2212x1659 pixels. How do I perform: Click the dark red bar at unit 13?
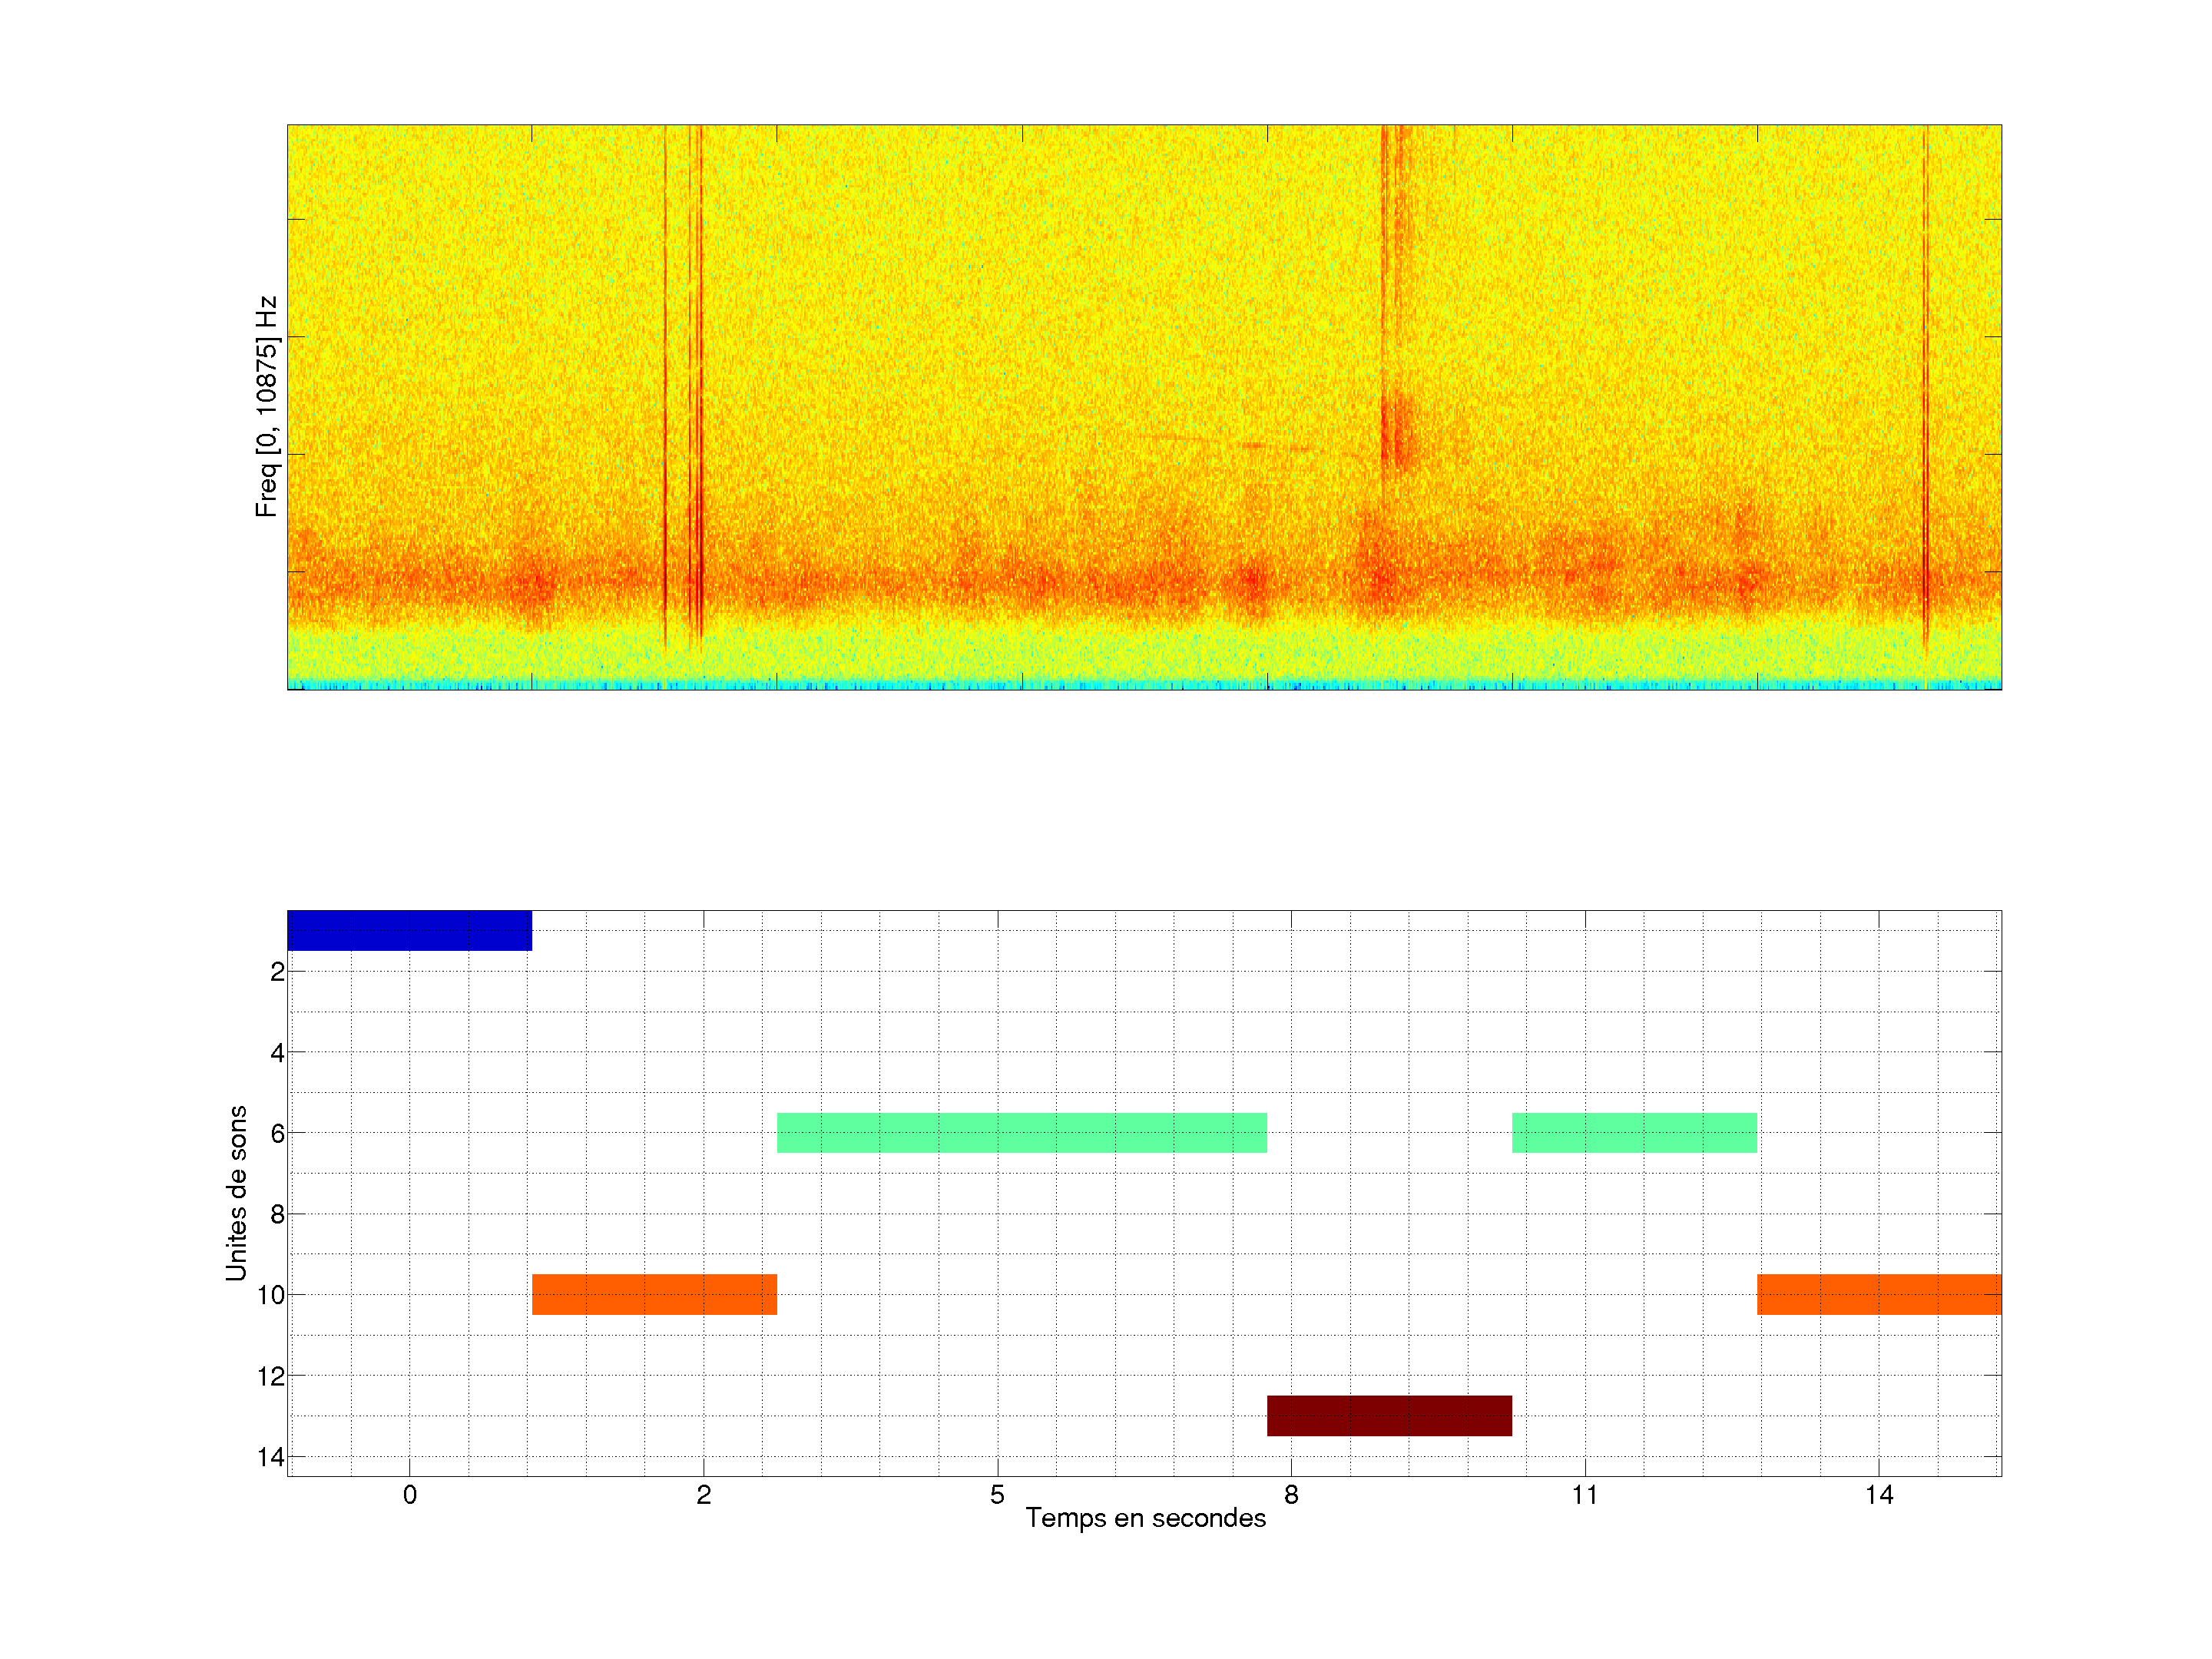coord(1389,1415)
